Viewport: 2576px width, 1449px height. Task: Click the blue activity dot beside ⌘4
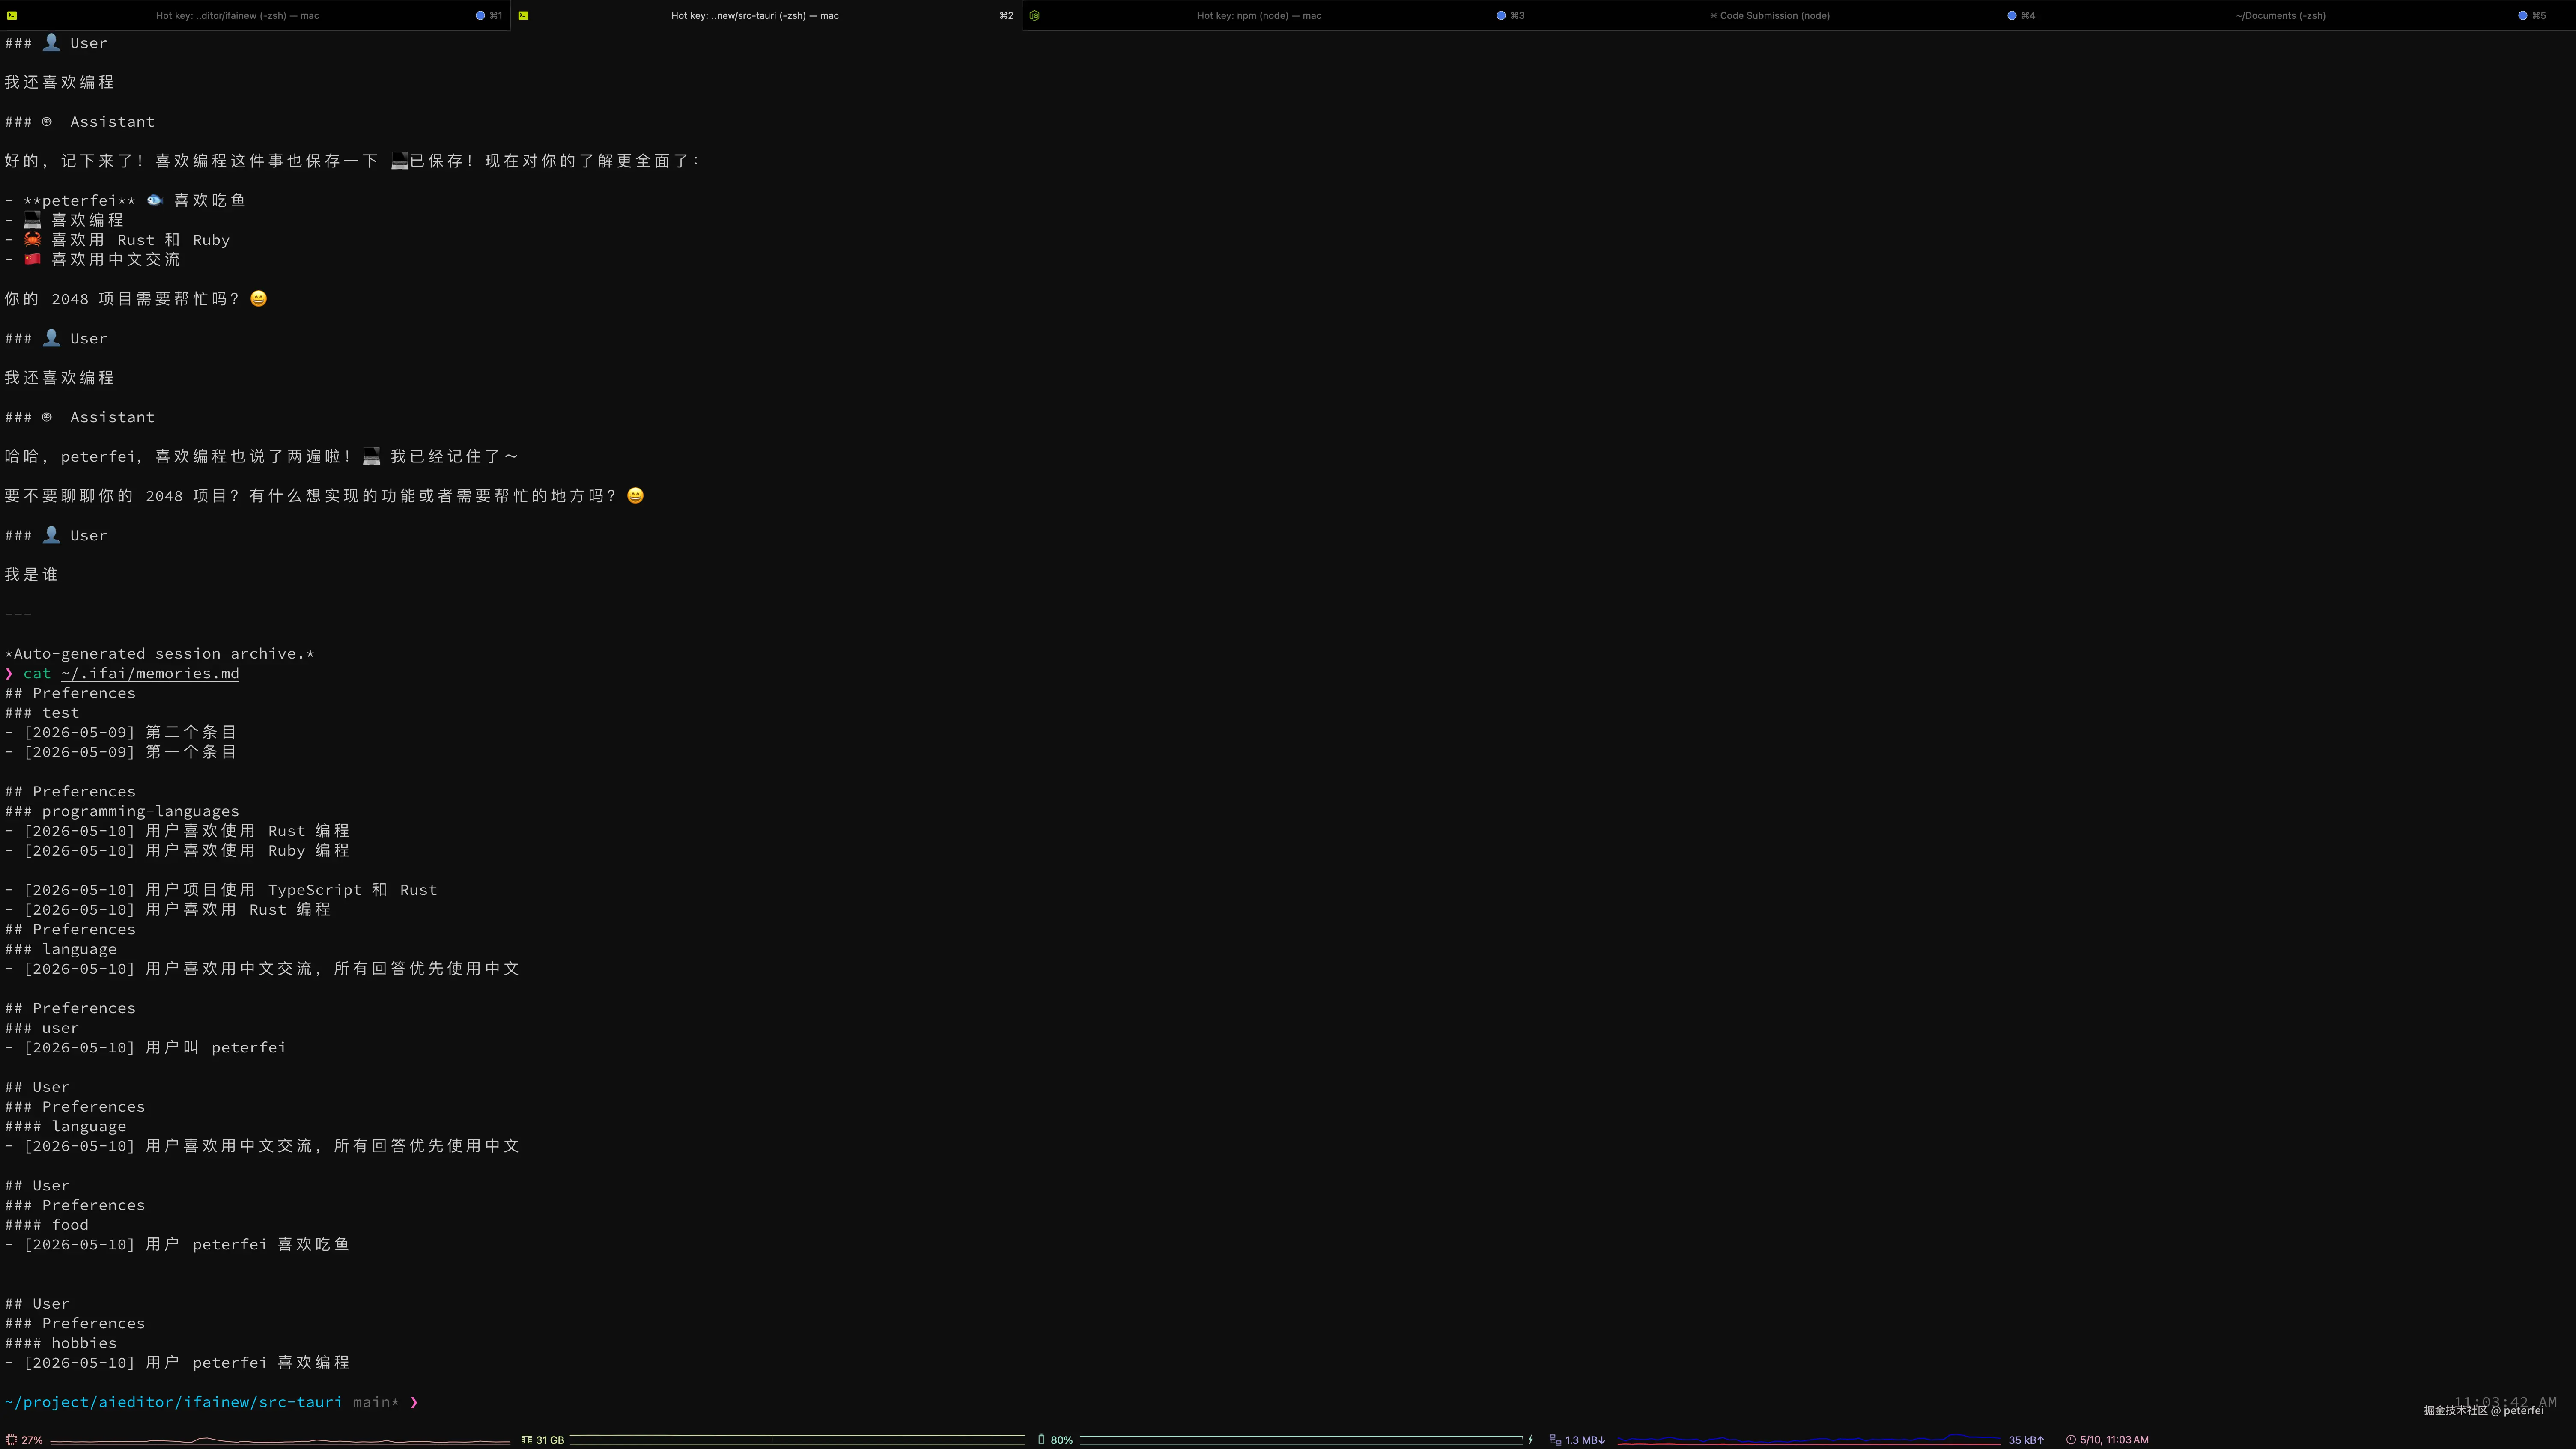pos(2012,15)
